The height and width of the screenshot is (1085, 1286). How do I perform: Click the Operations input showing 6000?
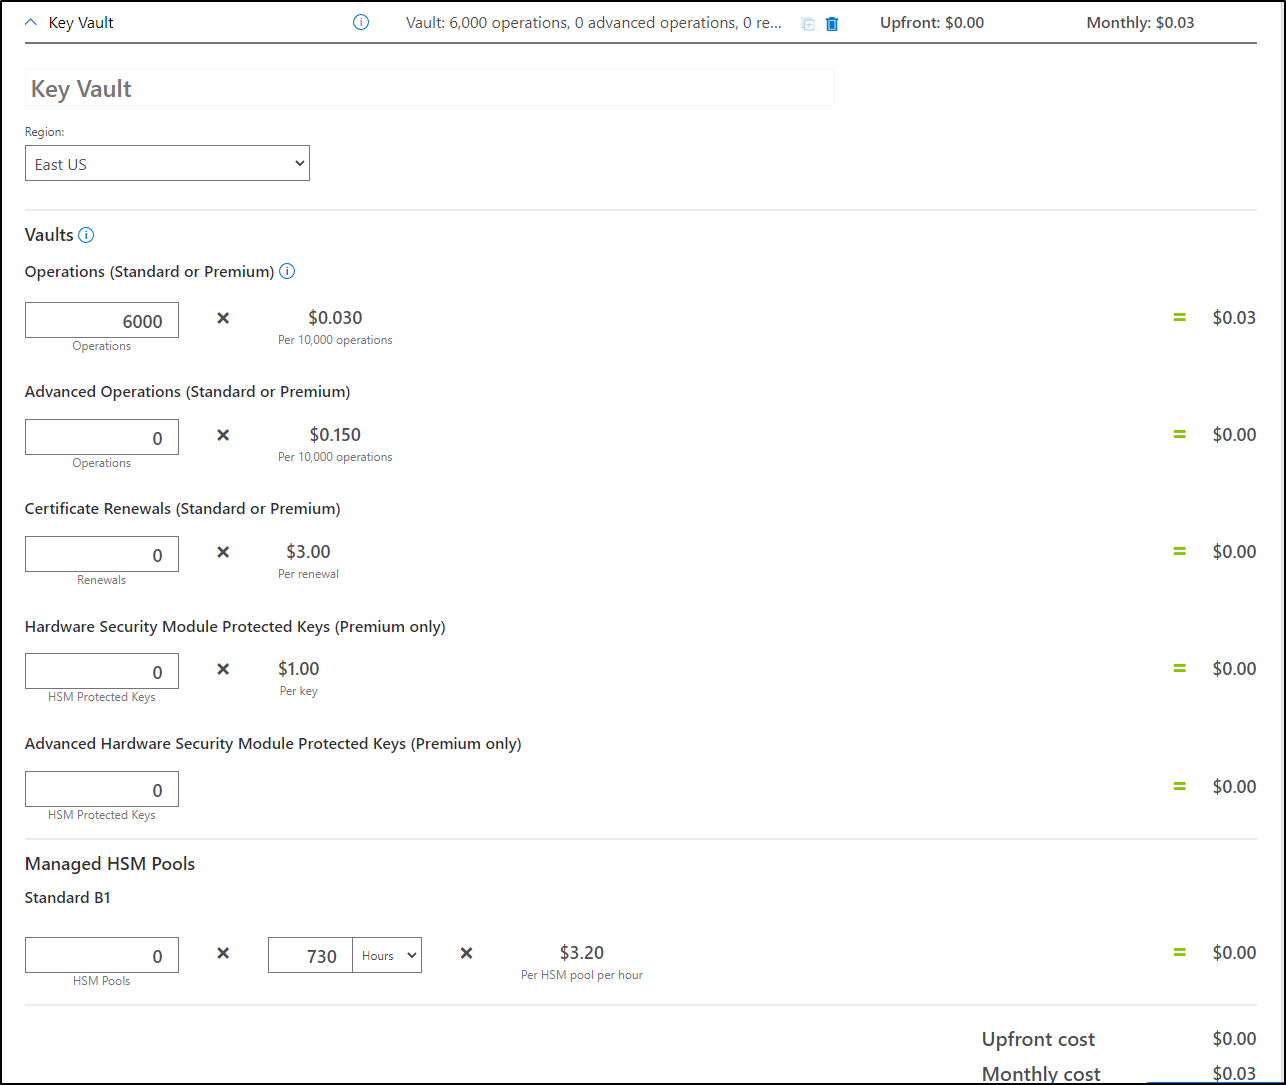click(102, 320)
